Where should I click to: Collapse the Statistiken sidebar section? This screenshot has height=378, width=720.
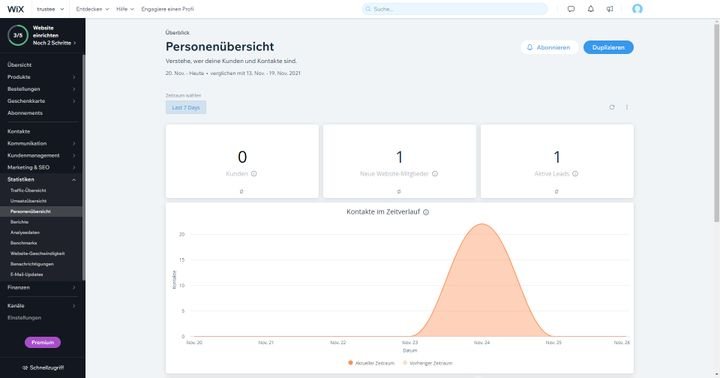41,179
